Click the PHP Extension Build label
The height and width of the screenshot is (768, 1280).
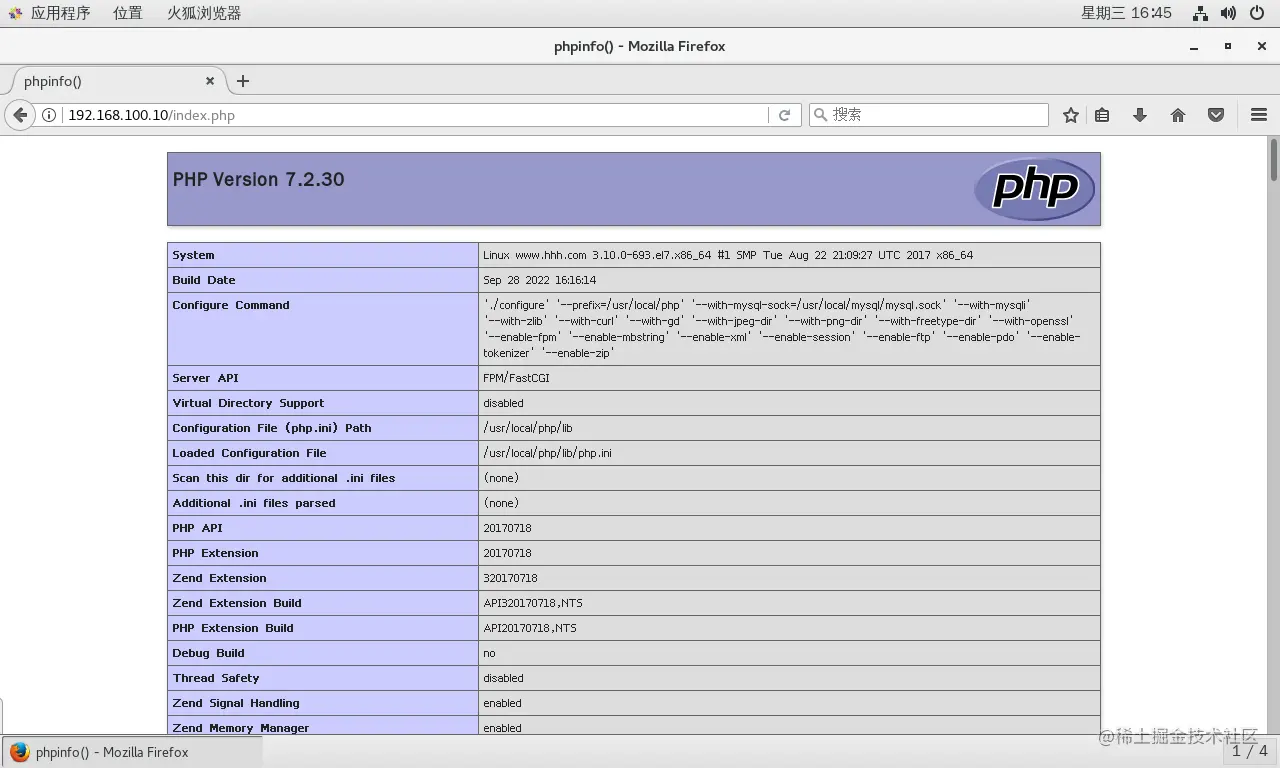coord(233,628)
